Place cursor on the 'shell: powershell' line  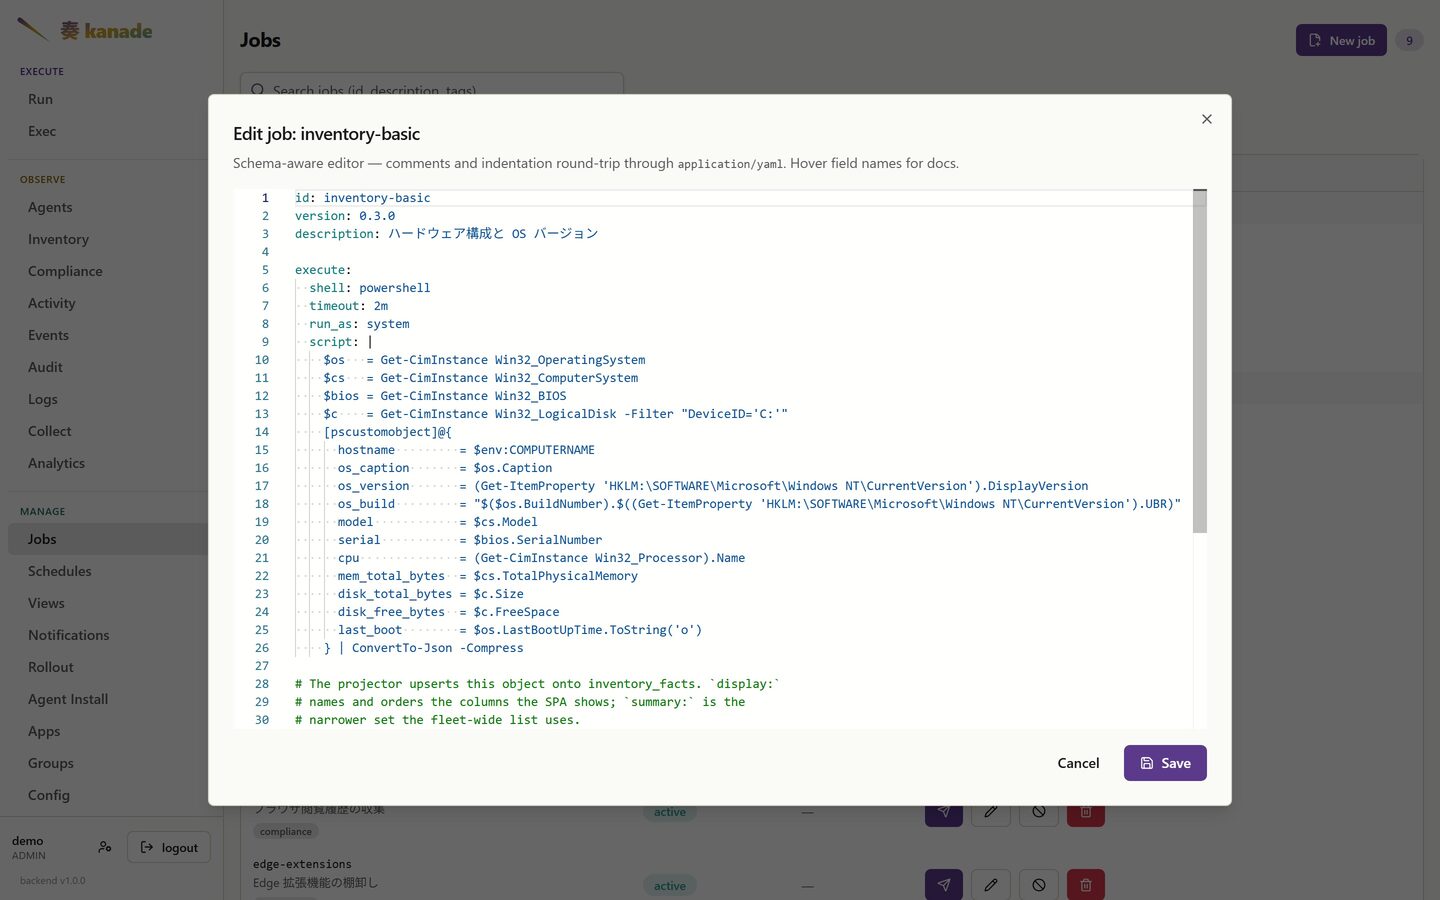(369, 288)
